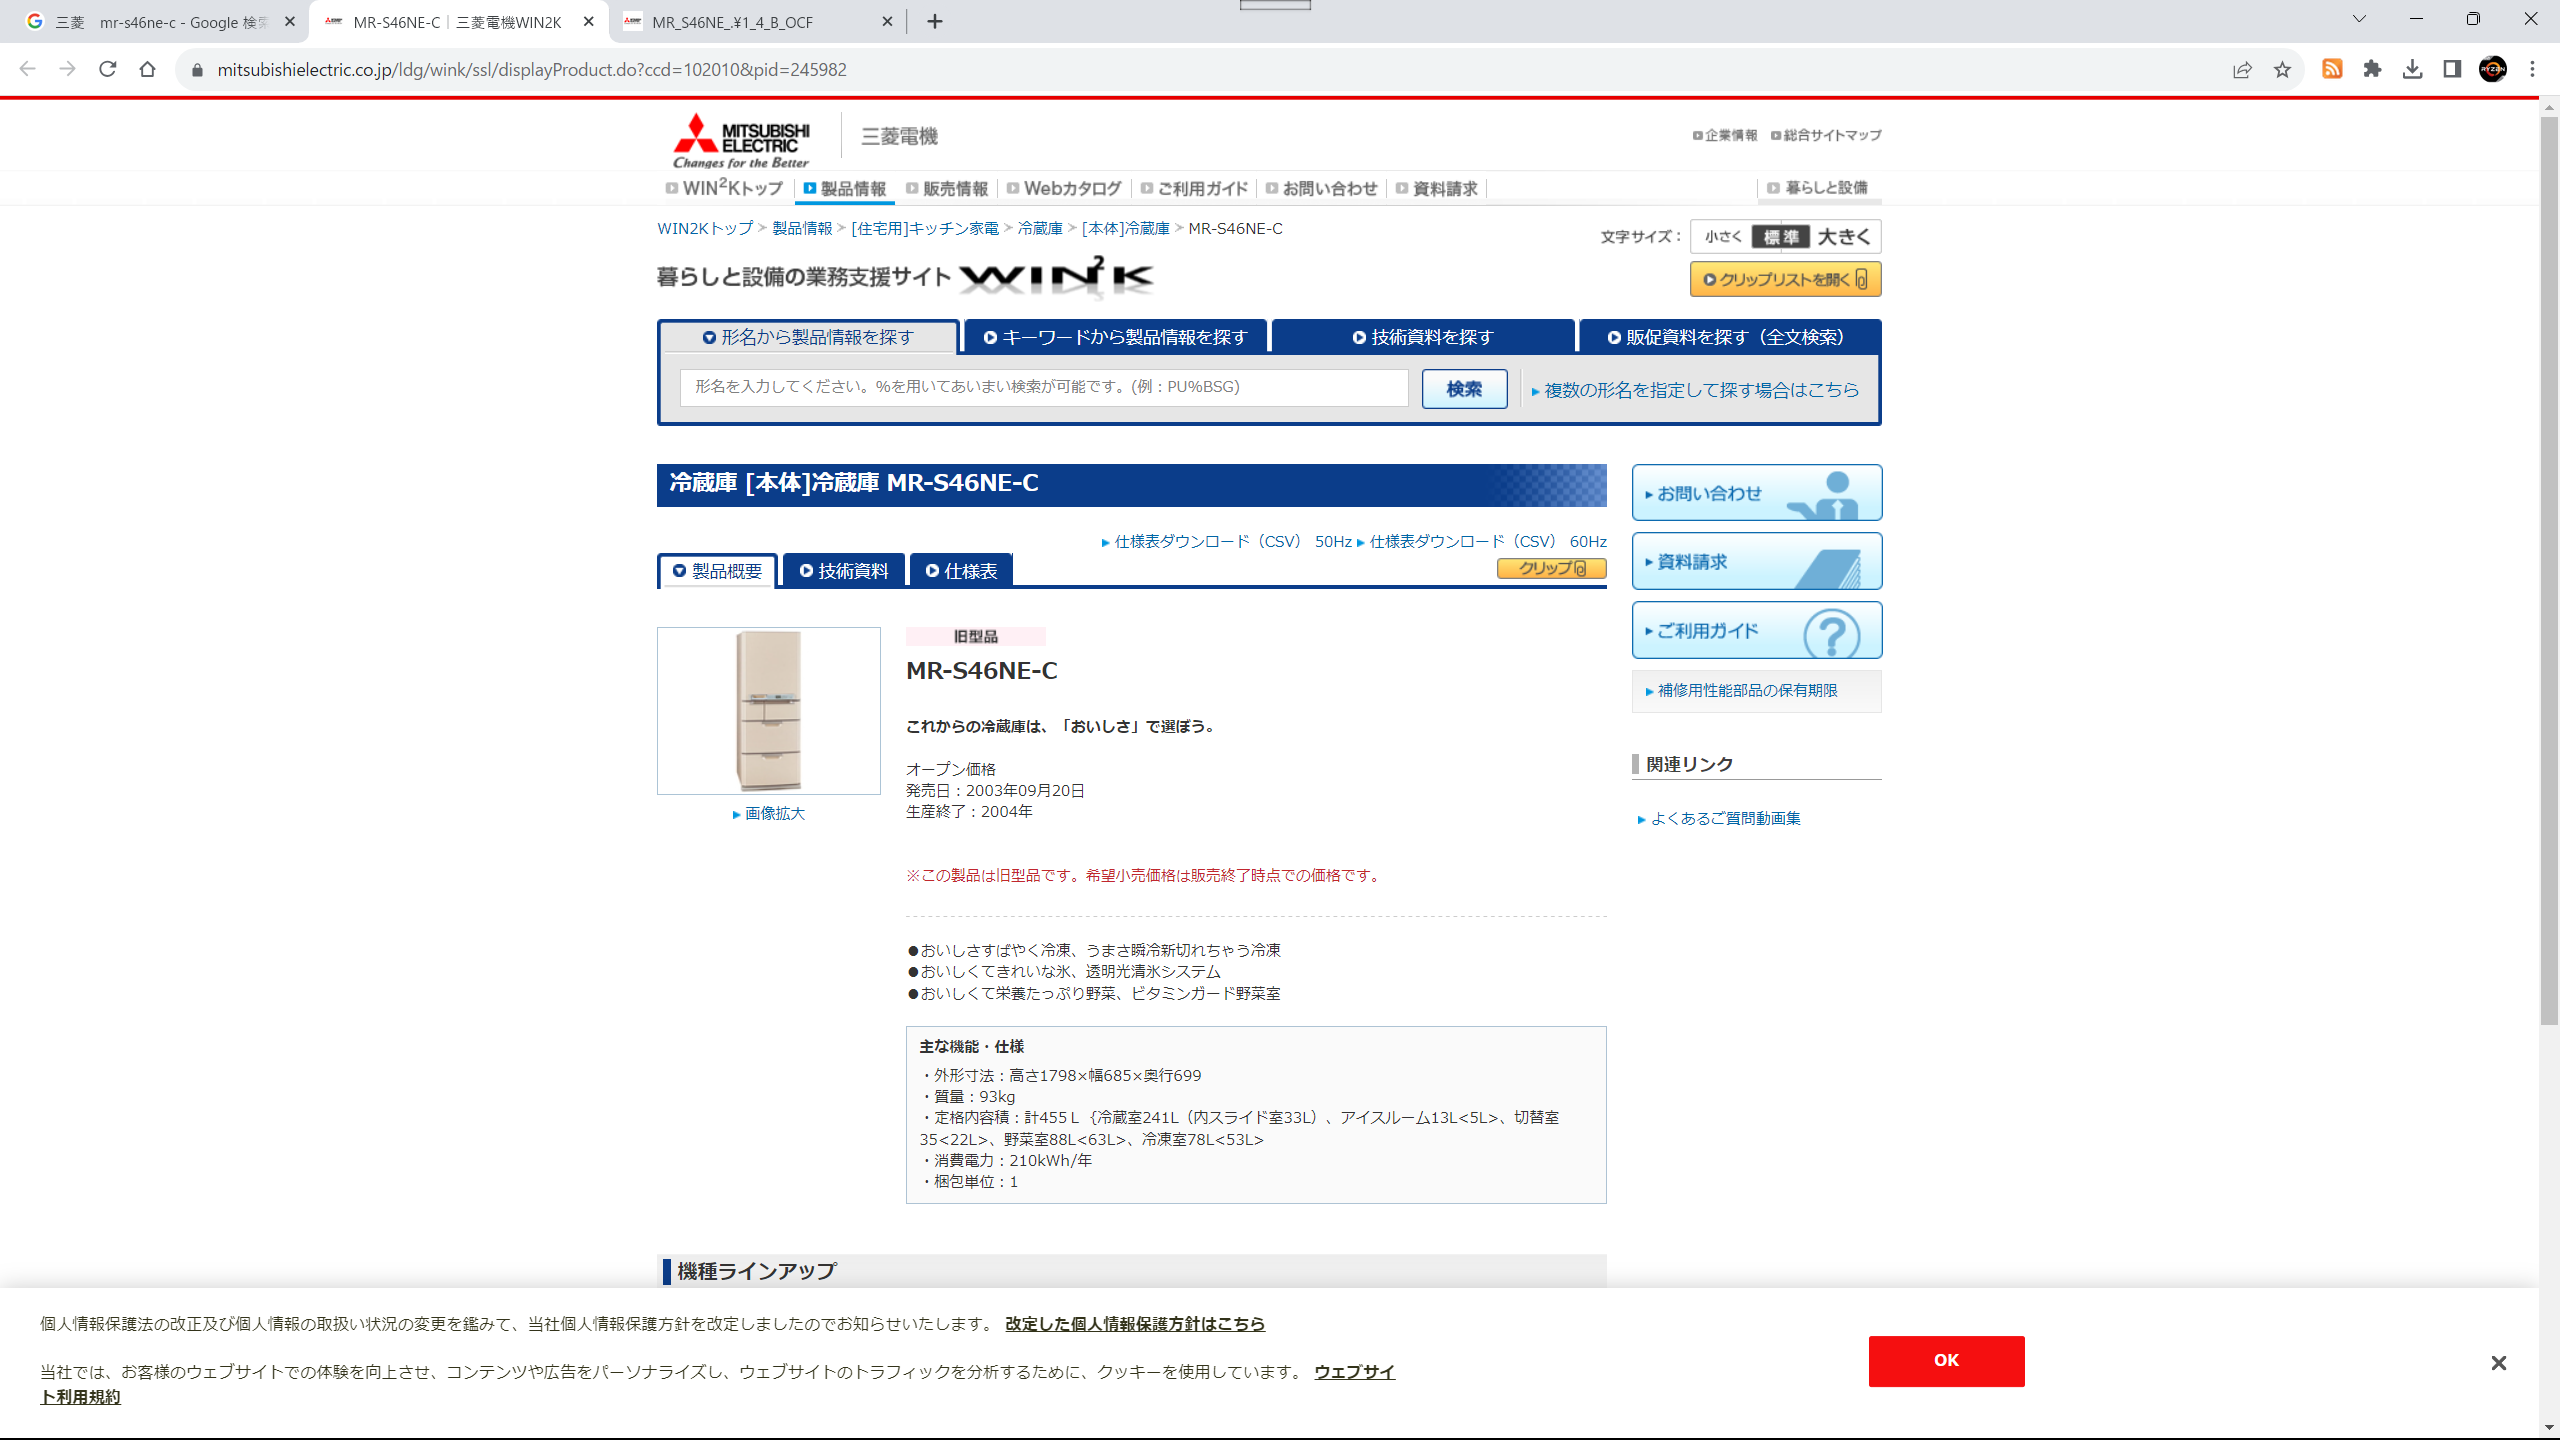The width and height of the screenshot is (2560, 1440).
Task: Open the refrigerator product thumbnail
Action: point(768,711)
